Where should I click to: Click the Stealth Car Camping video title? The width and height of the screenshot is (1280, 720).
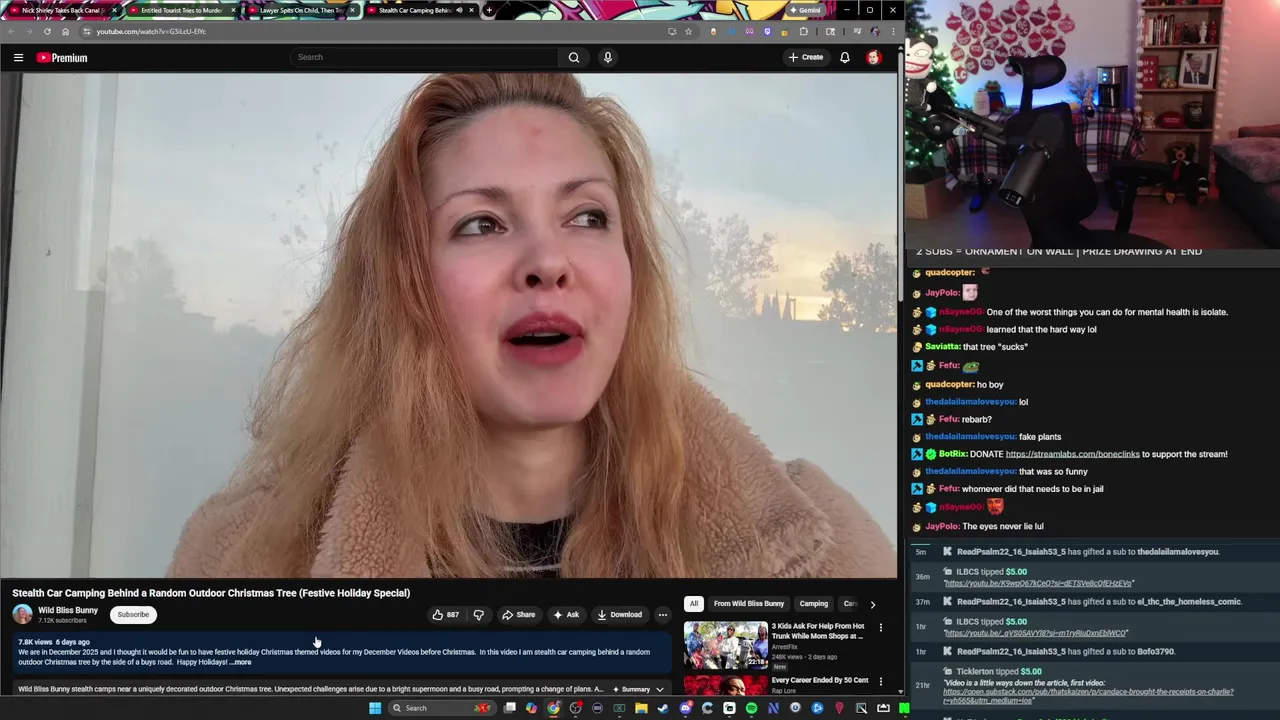[211, 593]
